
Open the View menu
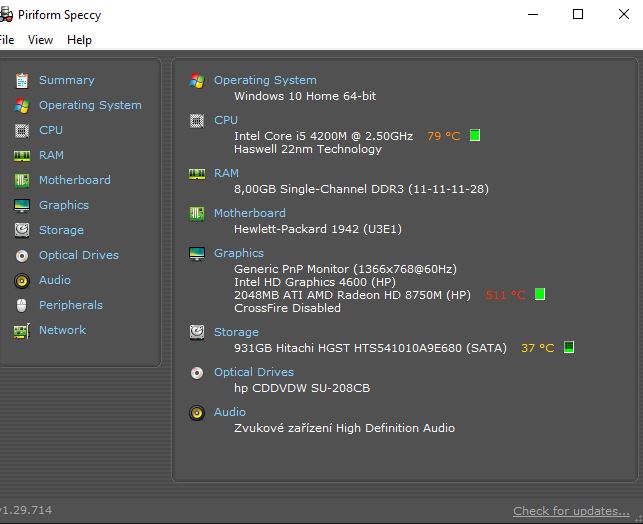tap(40, 40)
